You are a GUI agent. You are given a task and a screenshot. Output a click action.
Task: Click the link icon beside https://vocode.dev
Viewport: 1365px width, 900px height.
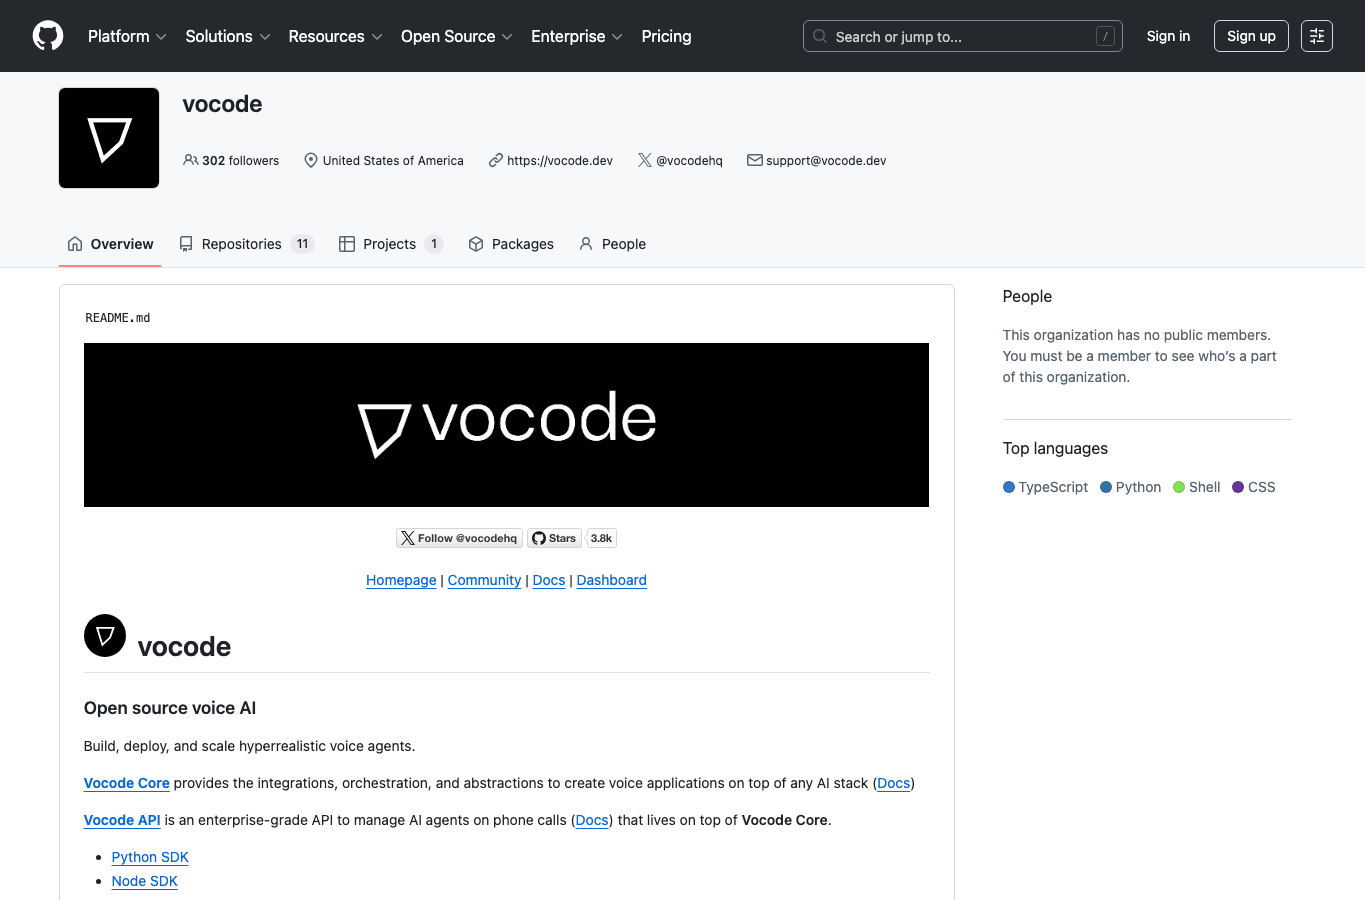point(495,160)
